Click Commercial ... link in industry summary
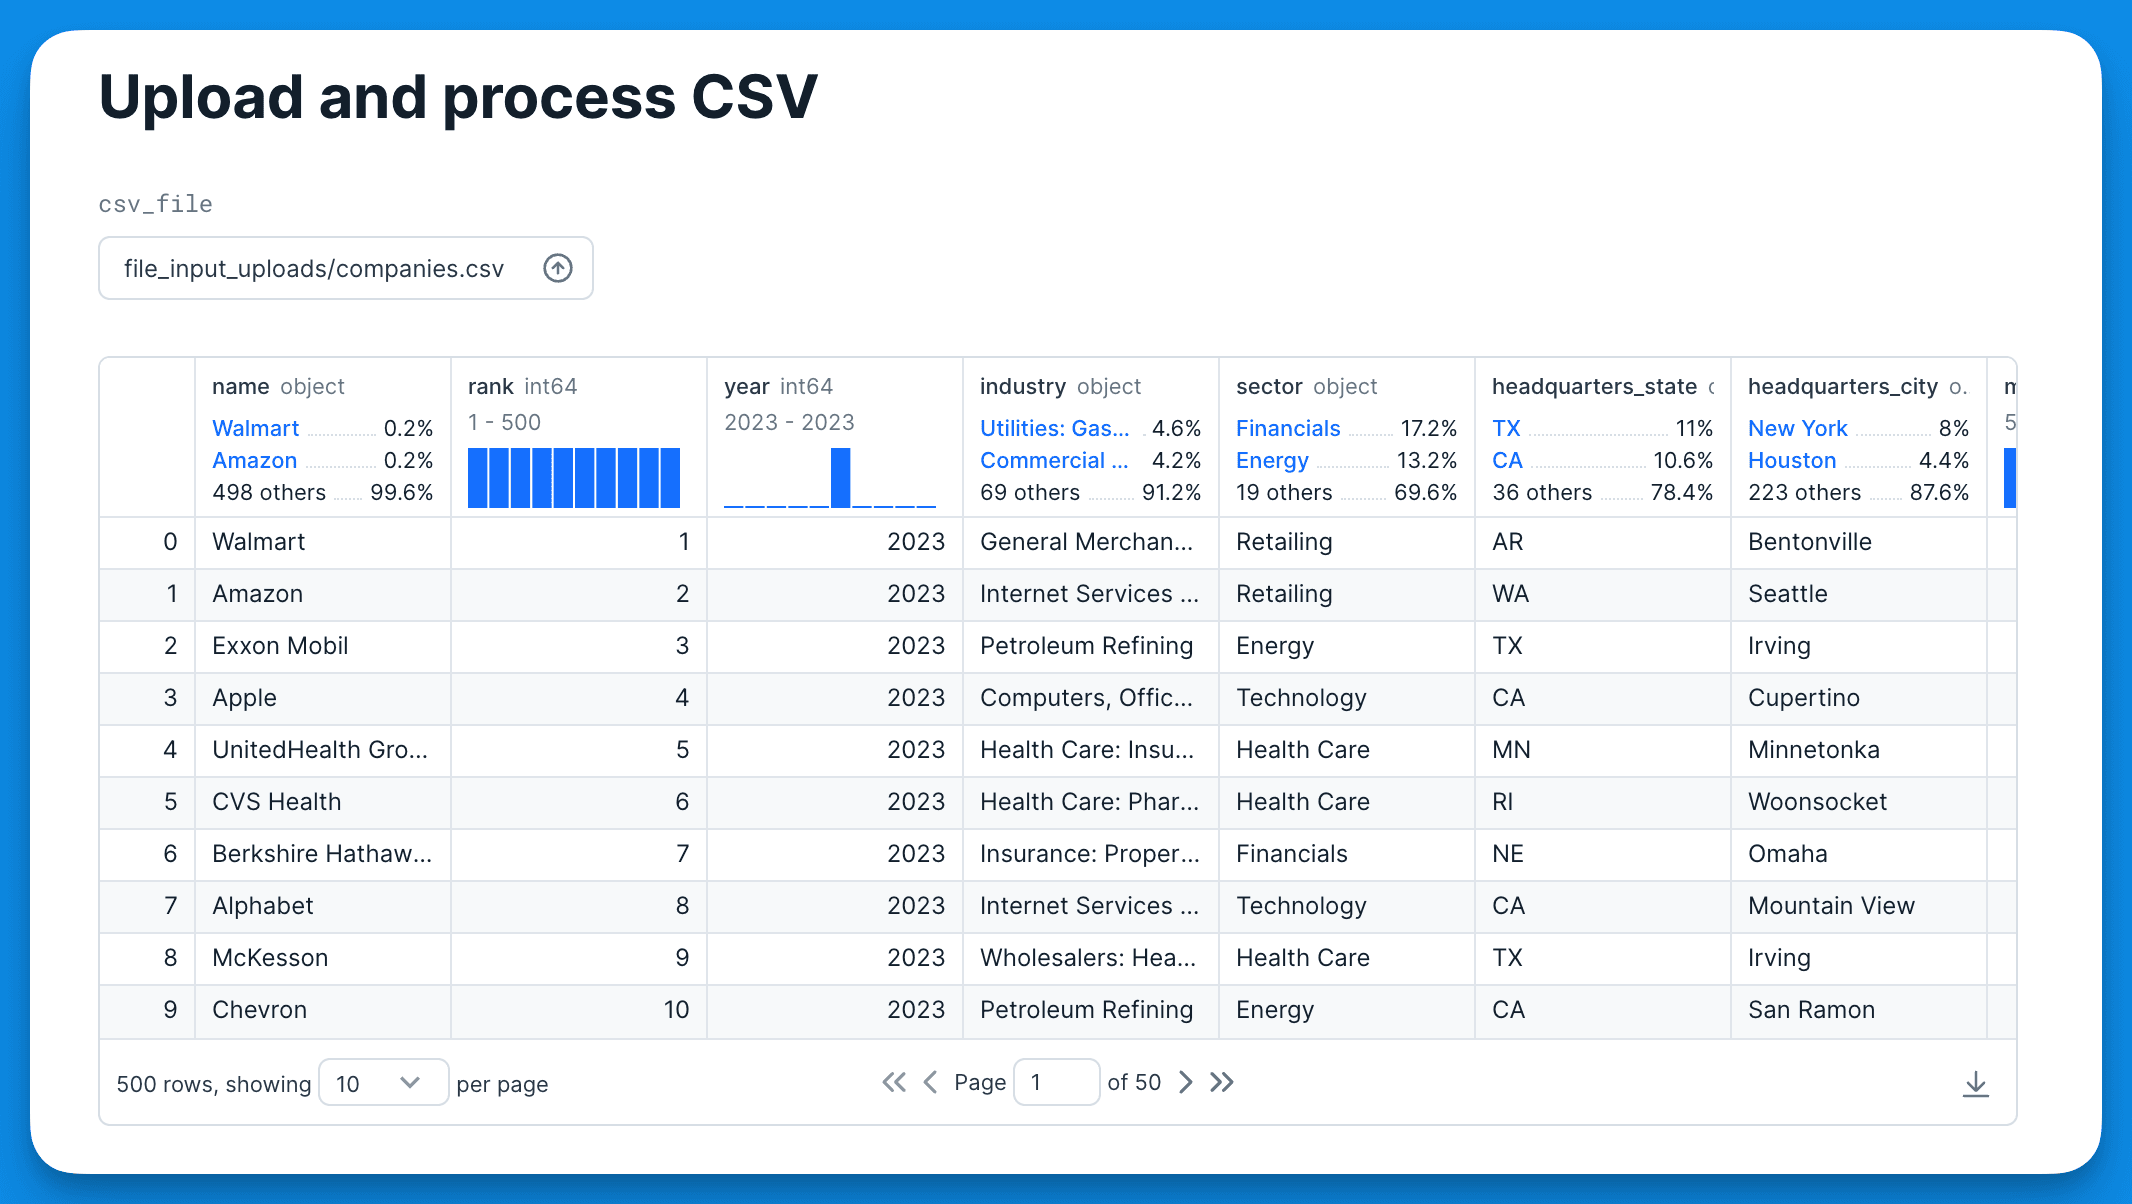 pos(1054,460)
